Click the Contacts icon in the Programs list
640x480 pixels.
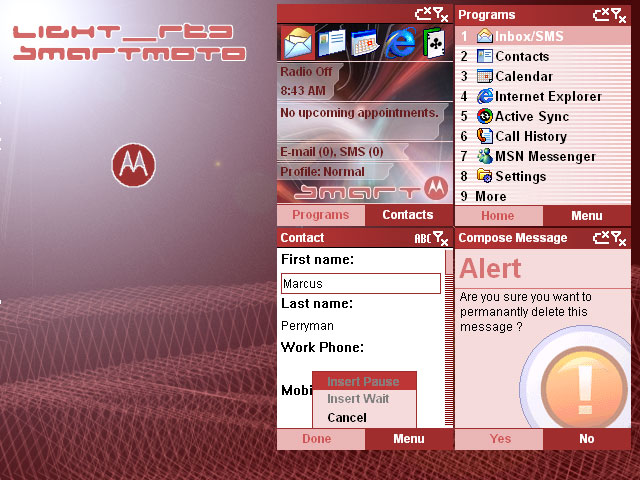tap(484, 56)
